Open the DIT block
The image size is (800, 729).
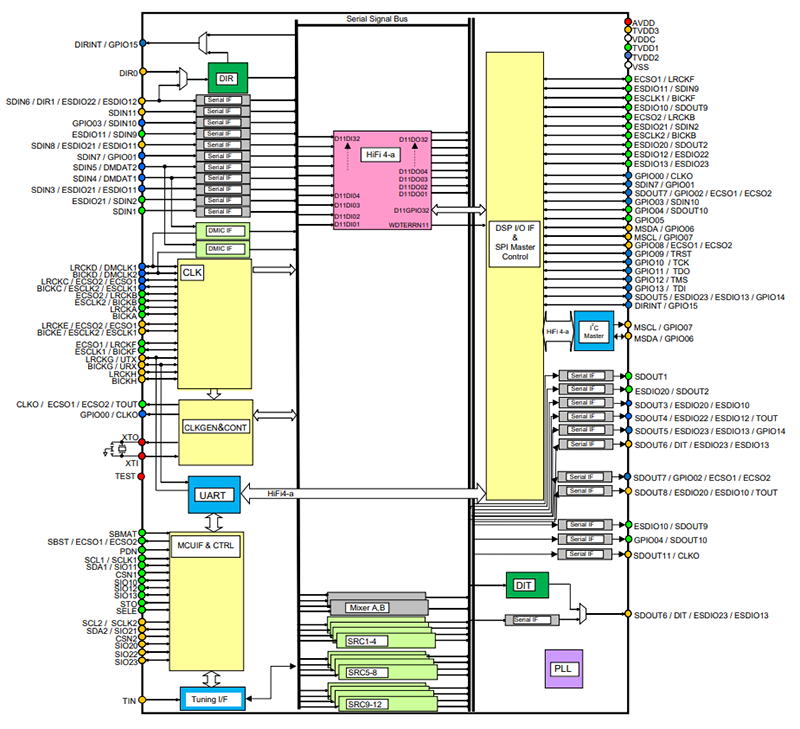(524, 585)
